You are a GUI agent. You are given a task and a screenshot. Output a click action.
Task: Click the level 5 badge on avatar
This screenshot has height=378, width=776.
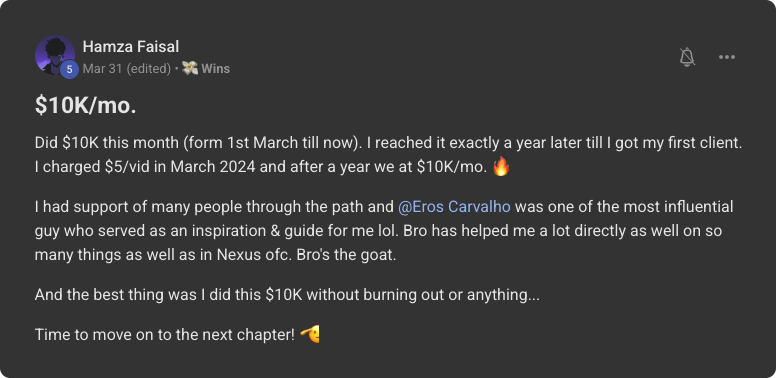coord(69,70)
